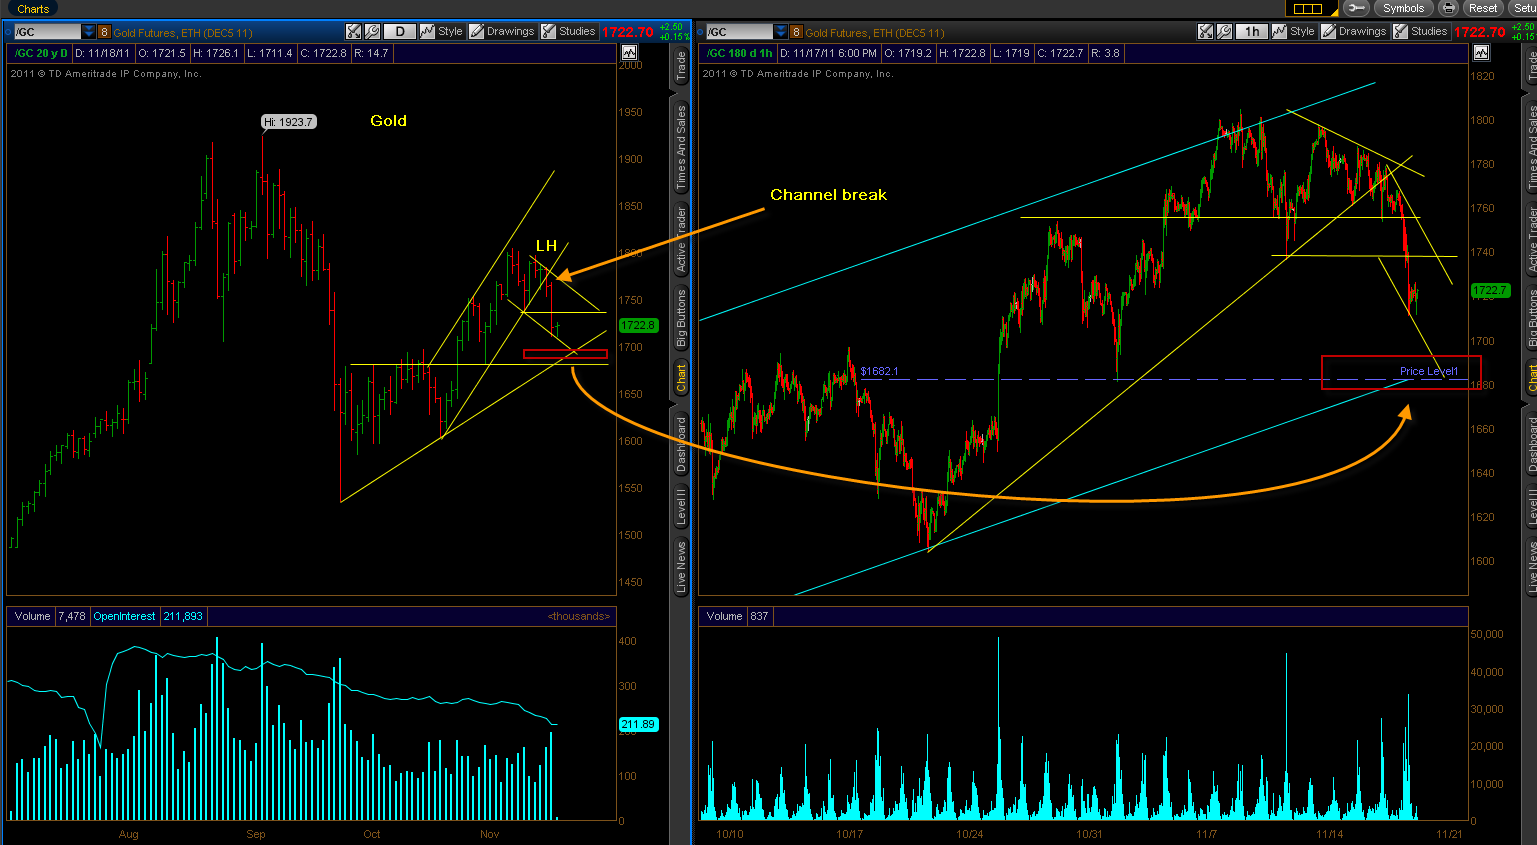This screenshot has width=1537, height=845.
Task: Open Drawings pencil tool in right chart
Action: pyautogui.click(x=1354, y=32)
